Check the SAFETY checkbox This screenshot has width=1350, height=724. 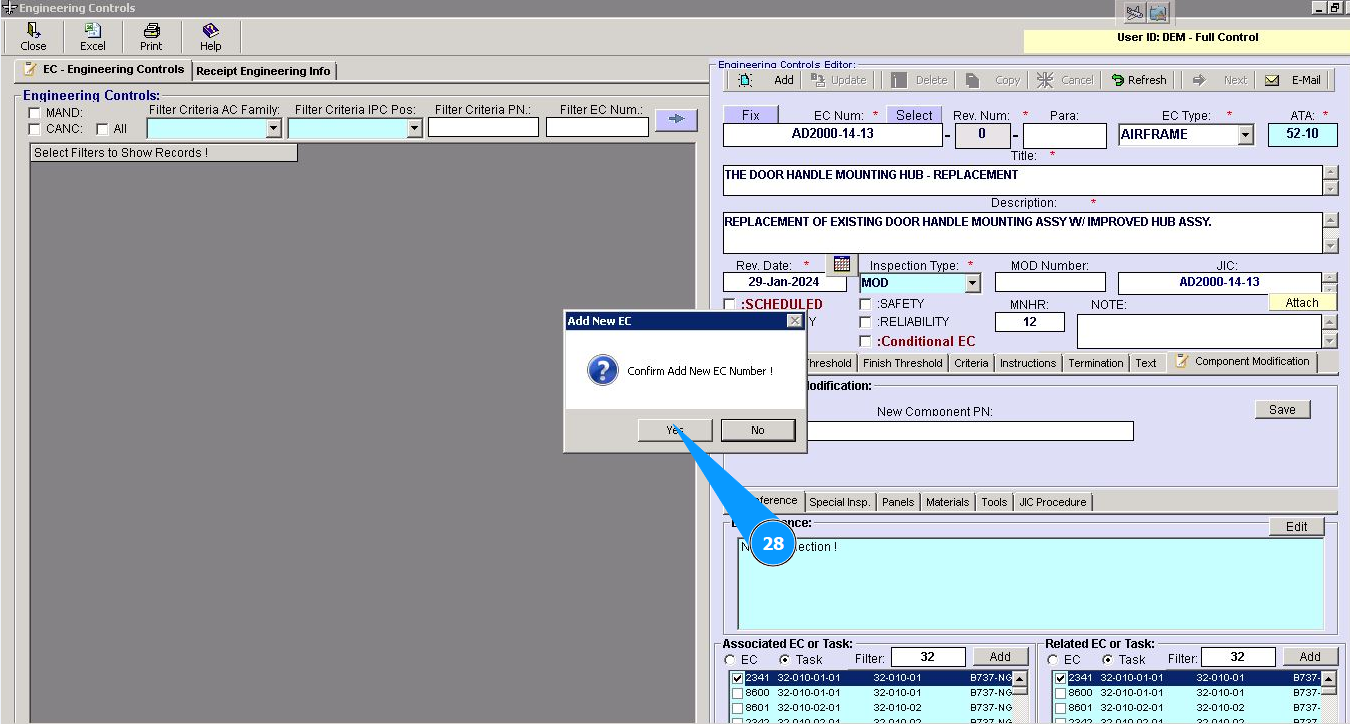(x=866, y=304)
